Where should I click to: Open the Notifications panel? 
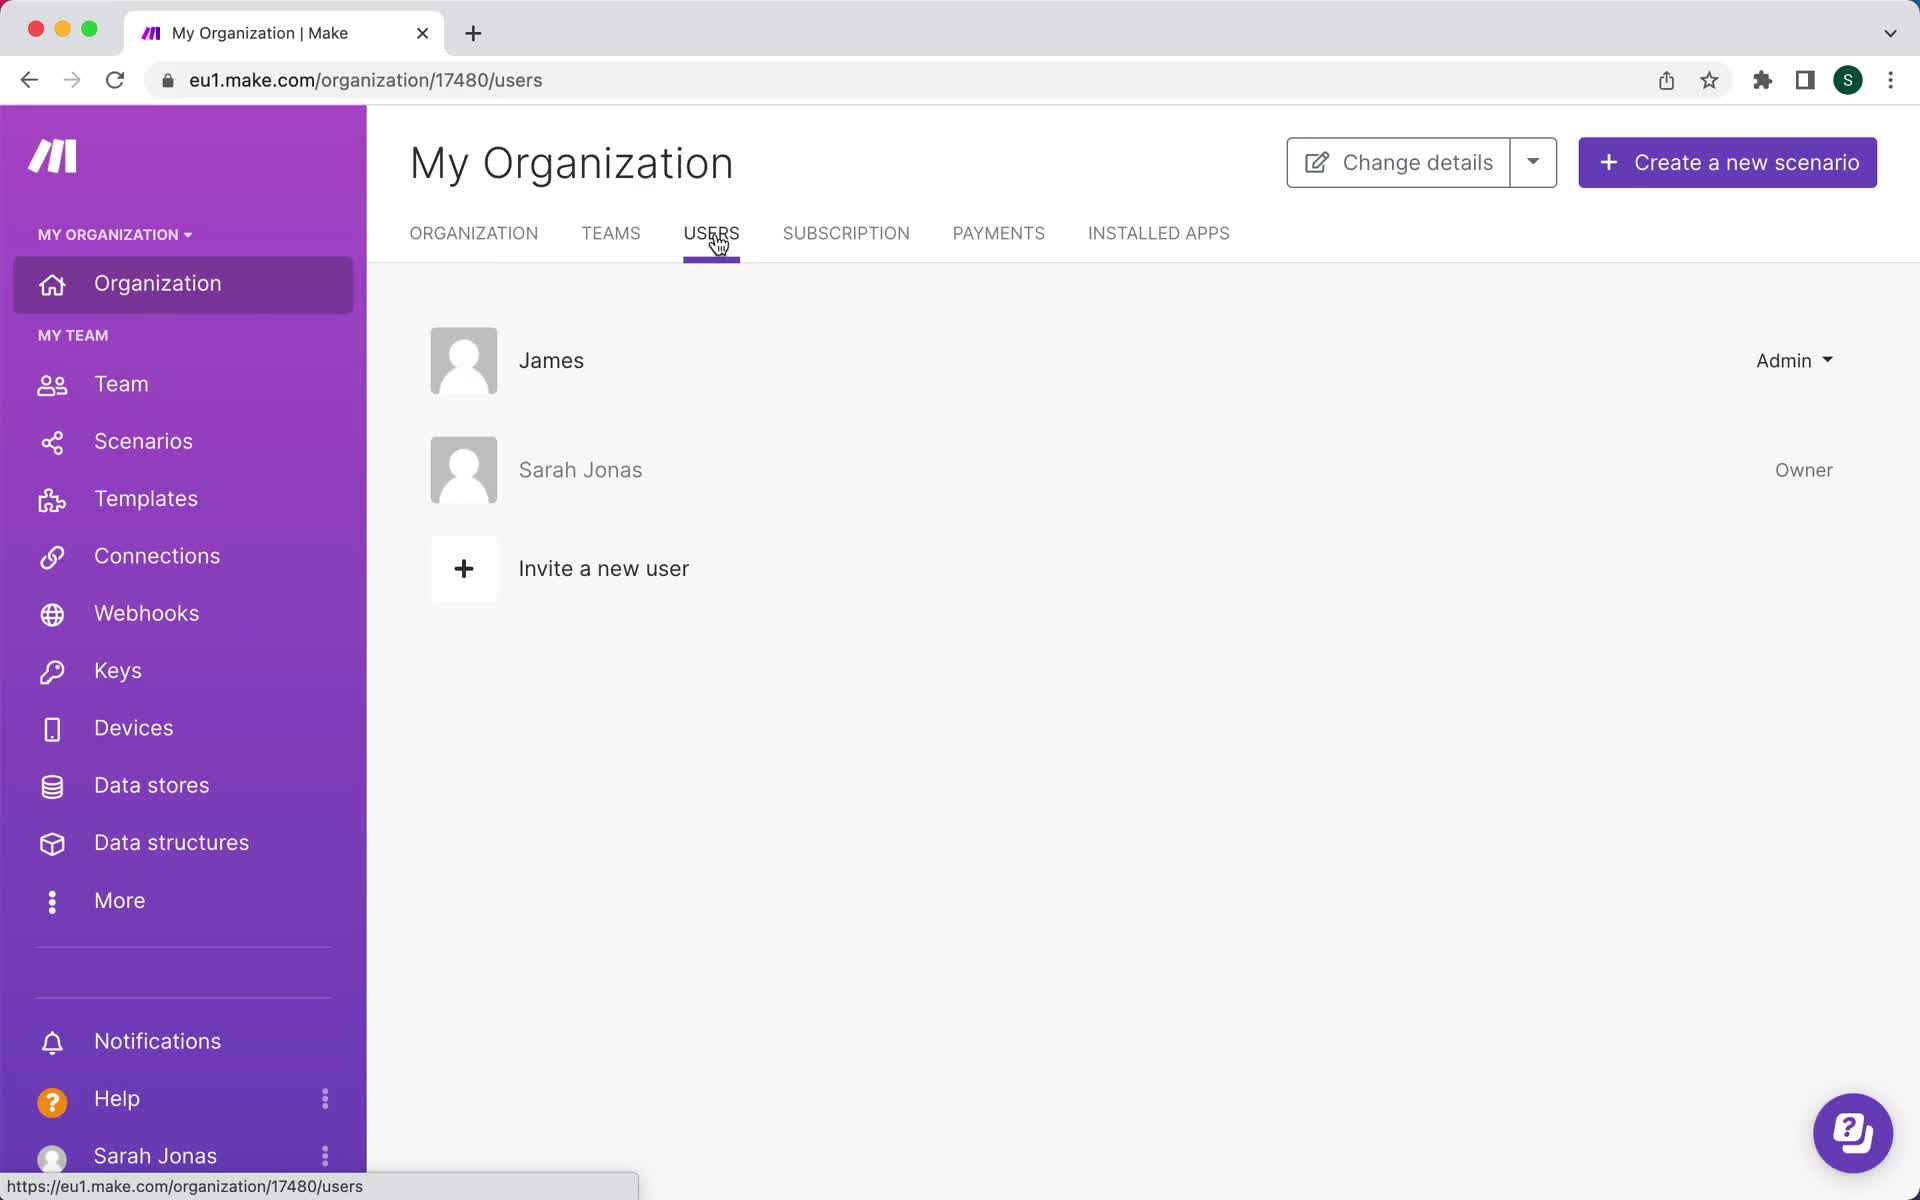tap(156, 1040)
